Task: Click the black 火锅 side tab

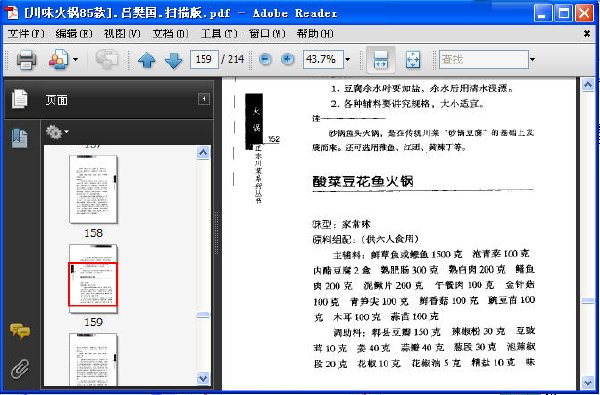Action: point(254,121)
